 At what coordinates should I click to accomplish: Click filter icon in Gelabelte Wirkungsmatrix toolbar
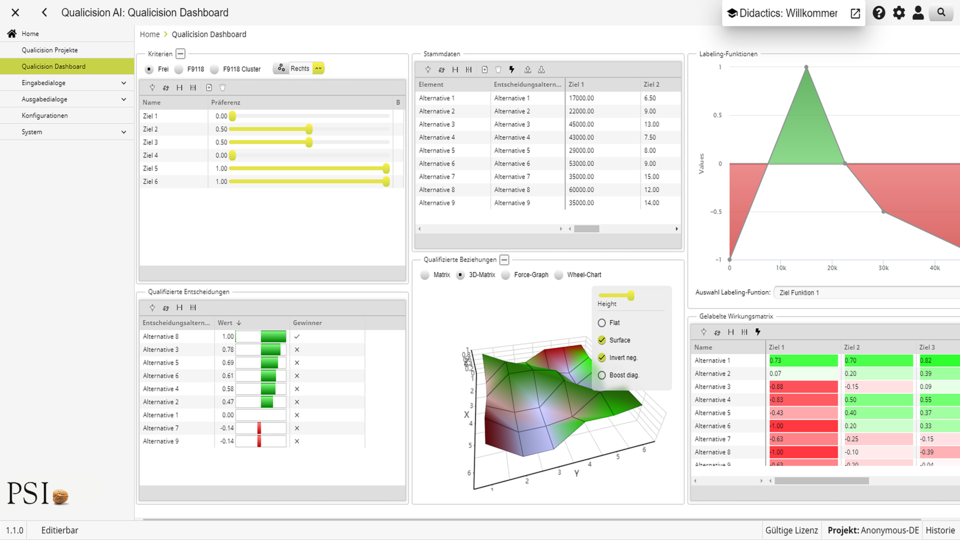click(x=703, y=332)
